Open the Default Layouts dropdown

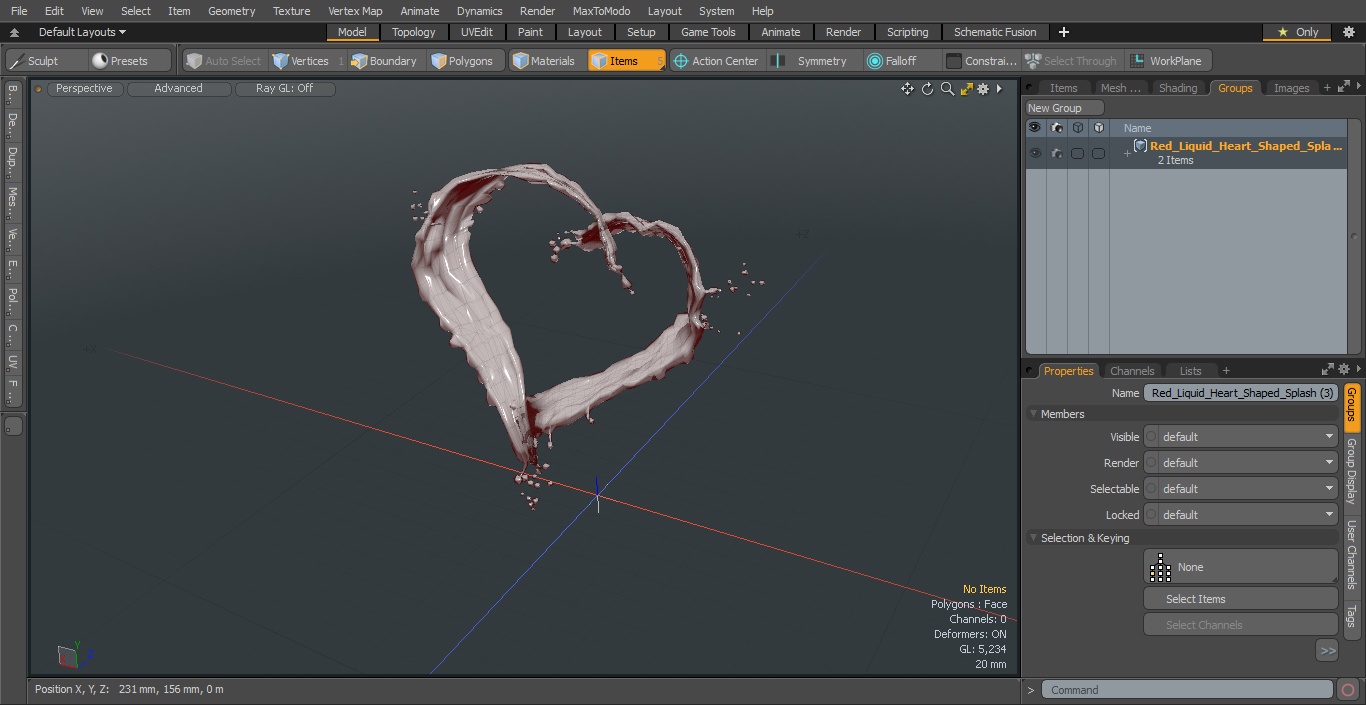82,32
